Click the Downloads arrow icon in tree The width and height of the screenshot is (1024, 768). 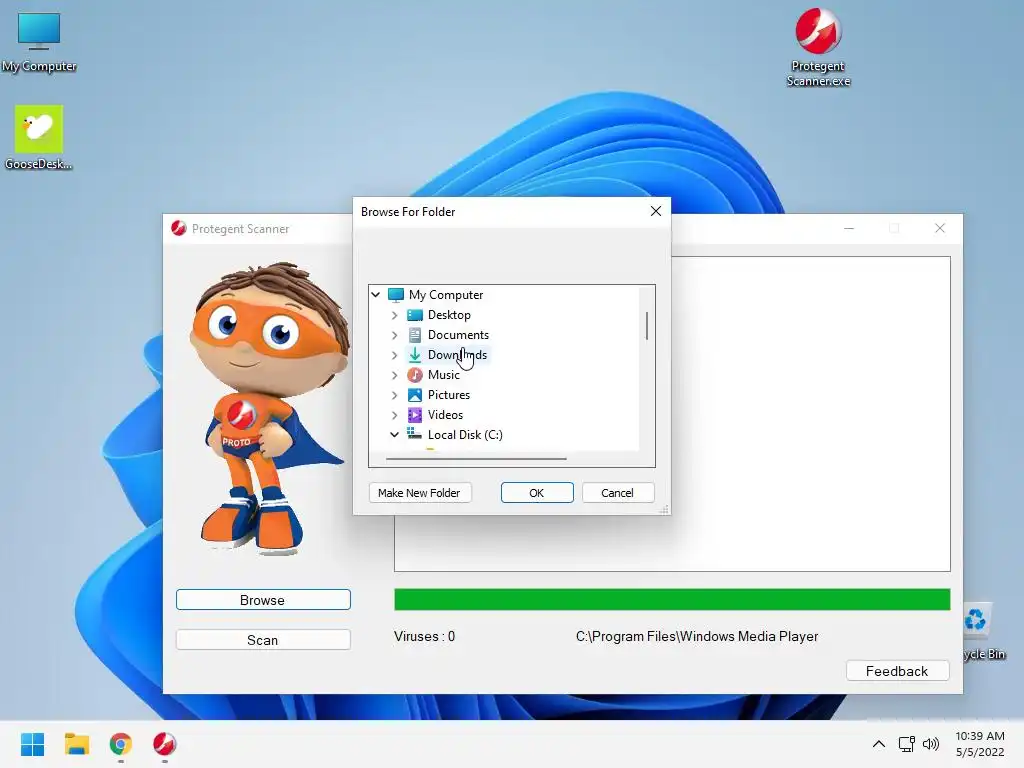(415, 355)
